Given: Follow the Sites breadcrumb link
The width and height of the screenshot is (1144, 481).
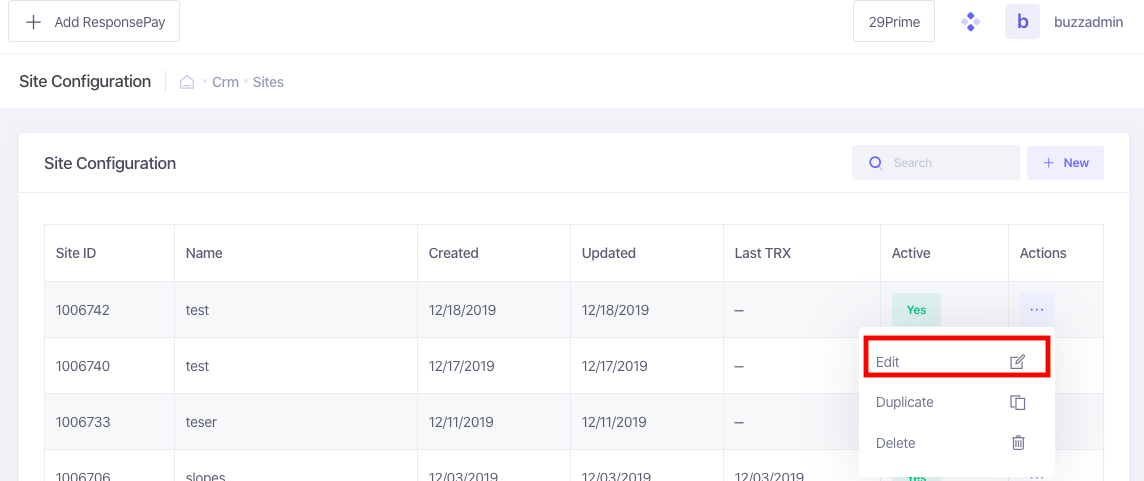Looking at the screenshot, I should (268, 82).
